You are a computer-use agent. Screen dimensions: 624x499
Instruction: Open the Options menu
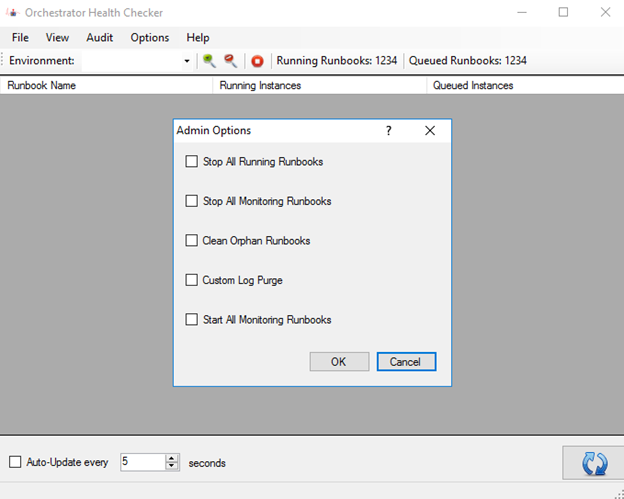click(150, 37)
